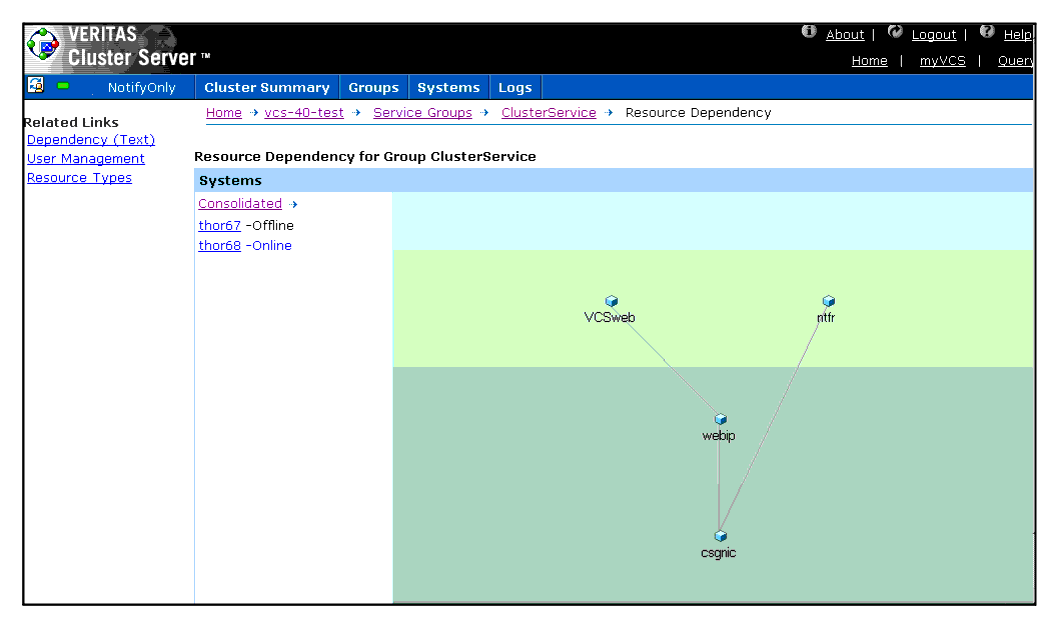
Task: Click the cluster status icon beside NotifyOnly
Action: 36,86
